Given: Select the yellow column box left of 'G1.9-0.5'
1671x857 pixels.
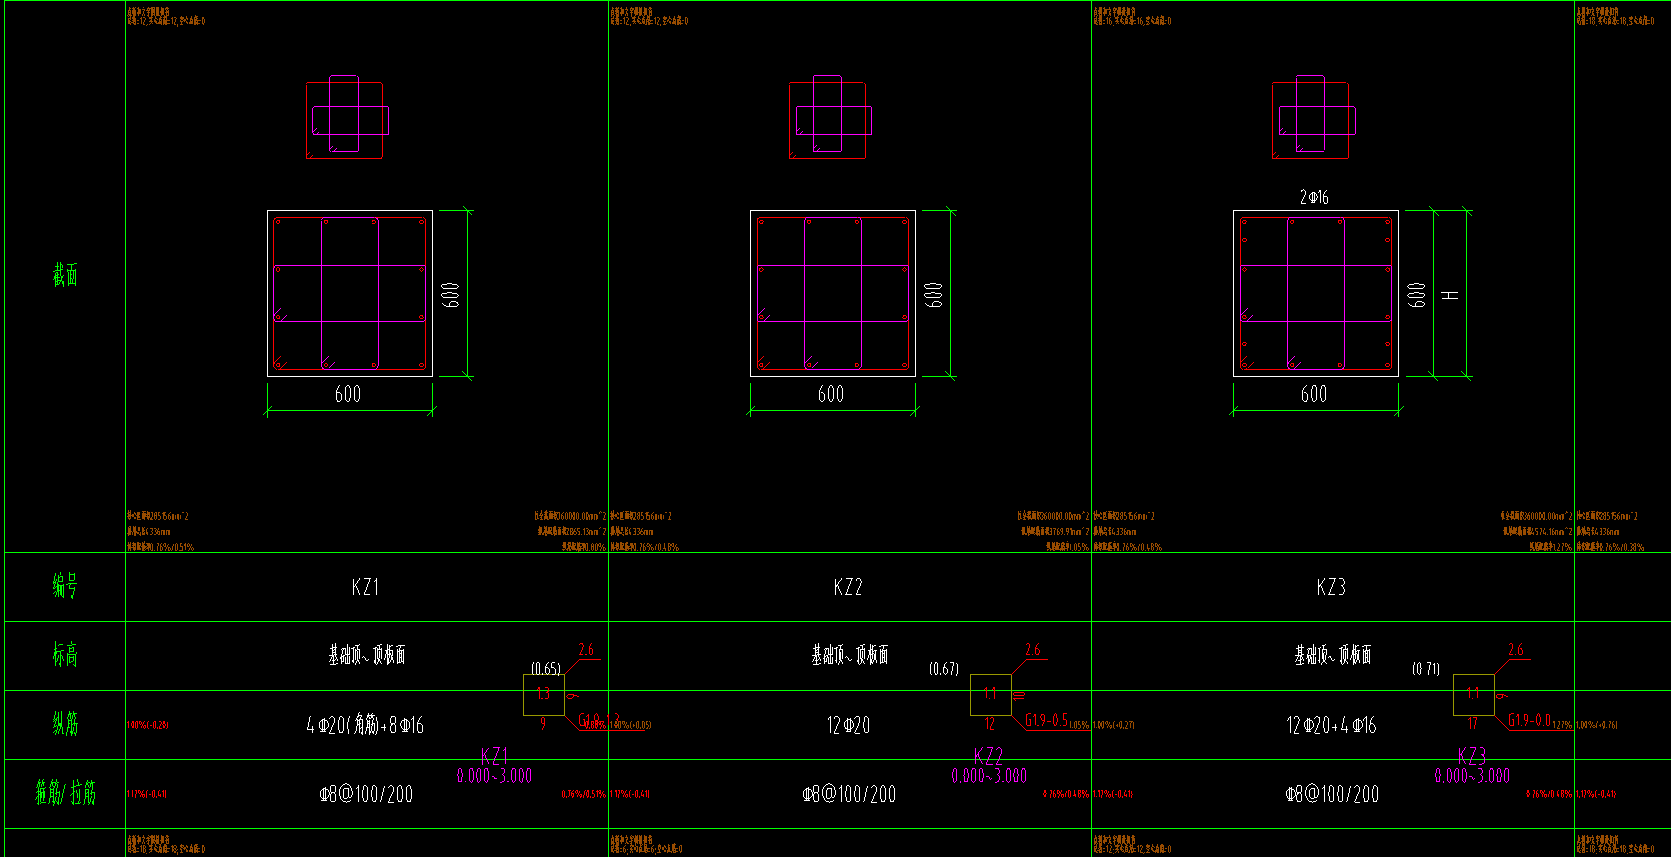Looking at the screenshot, I should coord(991,695).
